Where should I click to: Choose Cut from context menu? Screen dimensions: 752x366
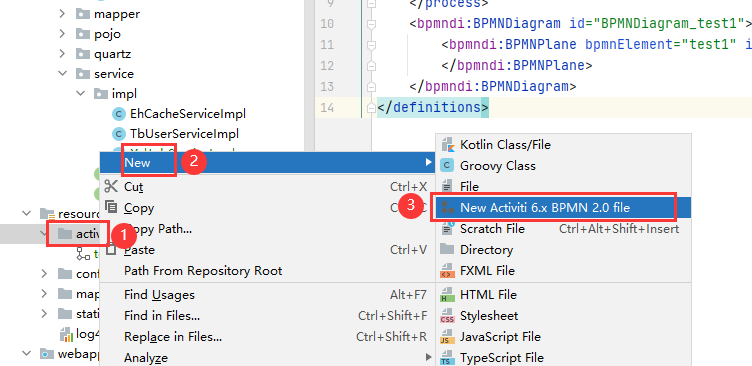(268, 187)
